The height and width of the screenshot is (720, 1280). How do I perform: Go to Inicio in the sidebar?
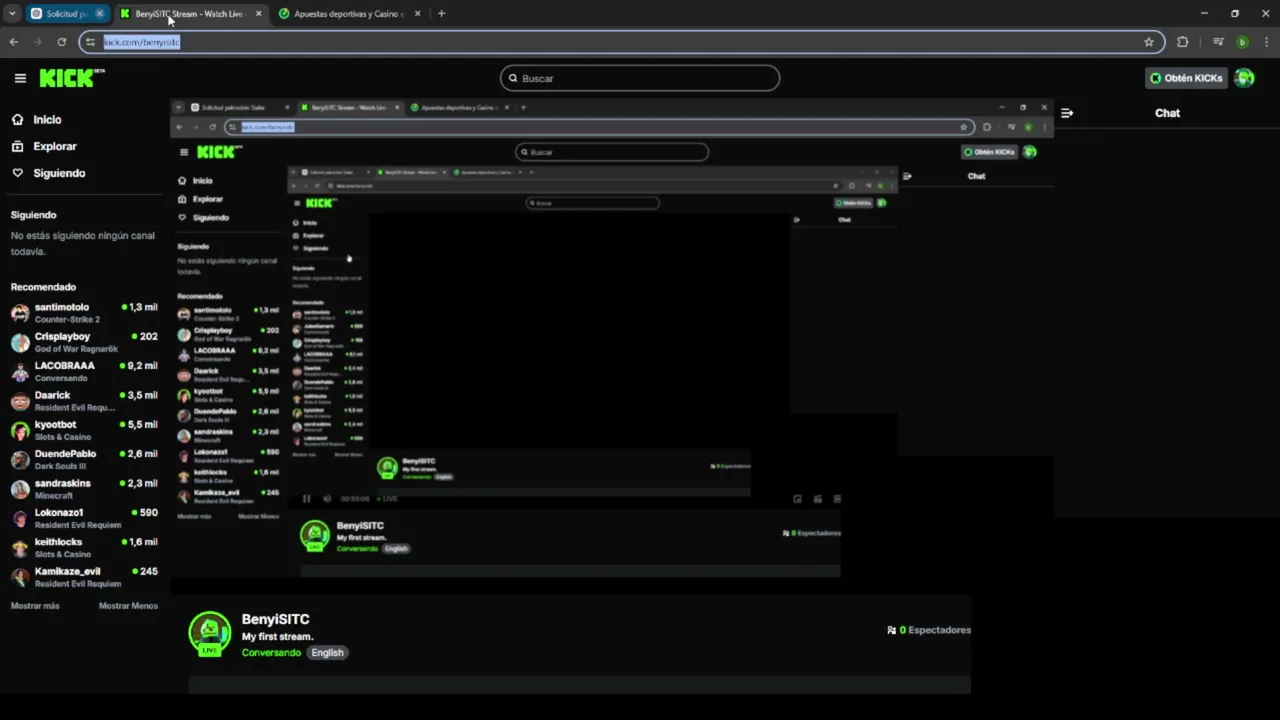coord(47,119)
